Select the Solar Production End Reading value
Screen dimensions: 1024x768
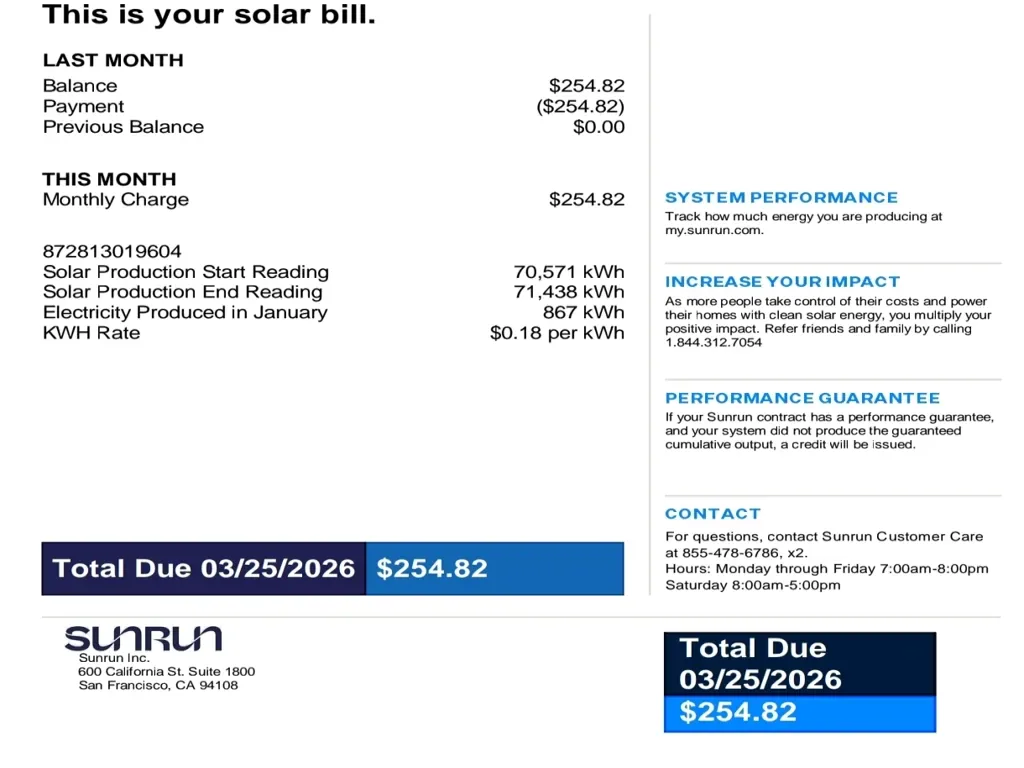point(568,292)
